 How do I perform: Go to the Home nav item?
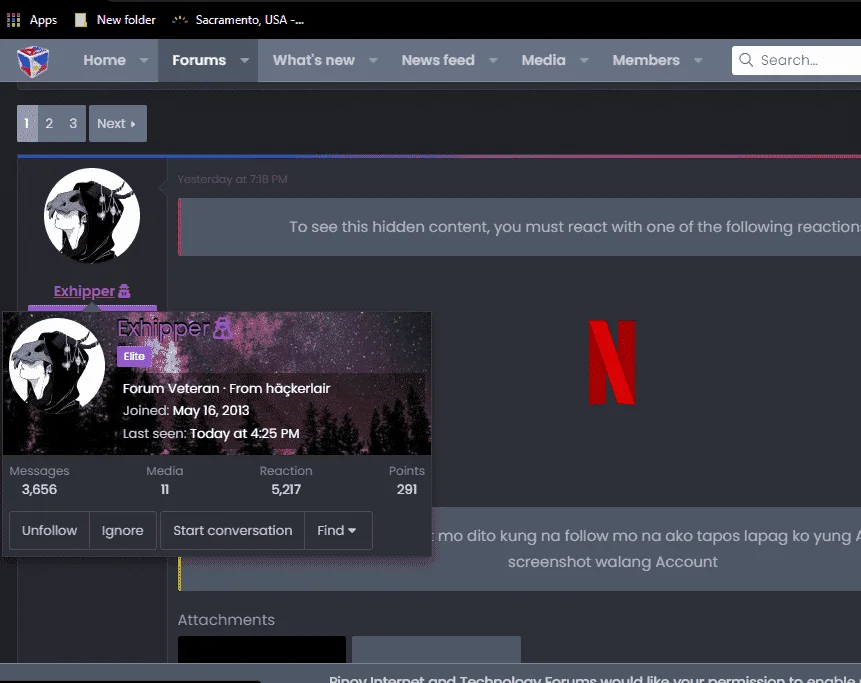(x=104, y=60)
